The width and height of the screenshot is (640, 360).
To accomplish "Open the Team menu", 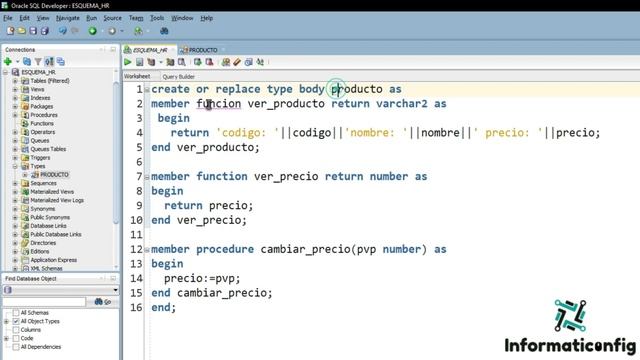I will coord(136,18).
